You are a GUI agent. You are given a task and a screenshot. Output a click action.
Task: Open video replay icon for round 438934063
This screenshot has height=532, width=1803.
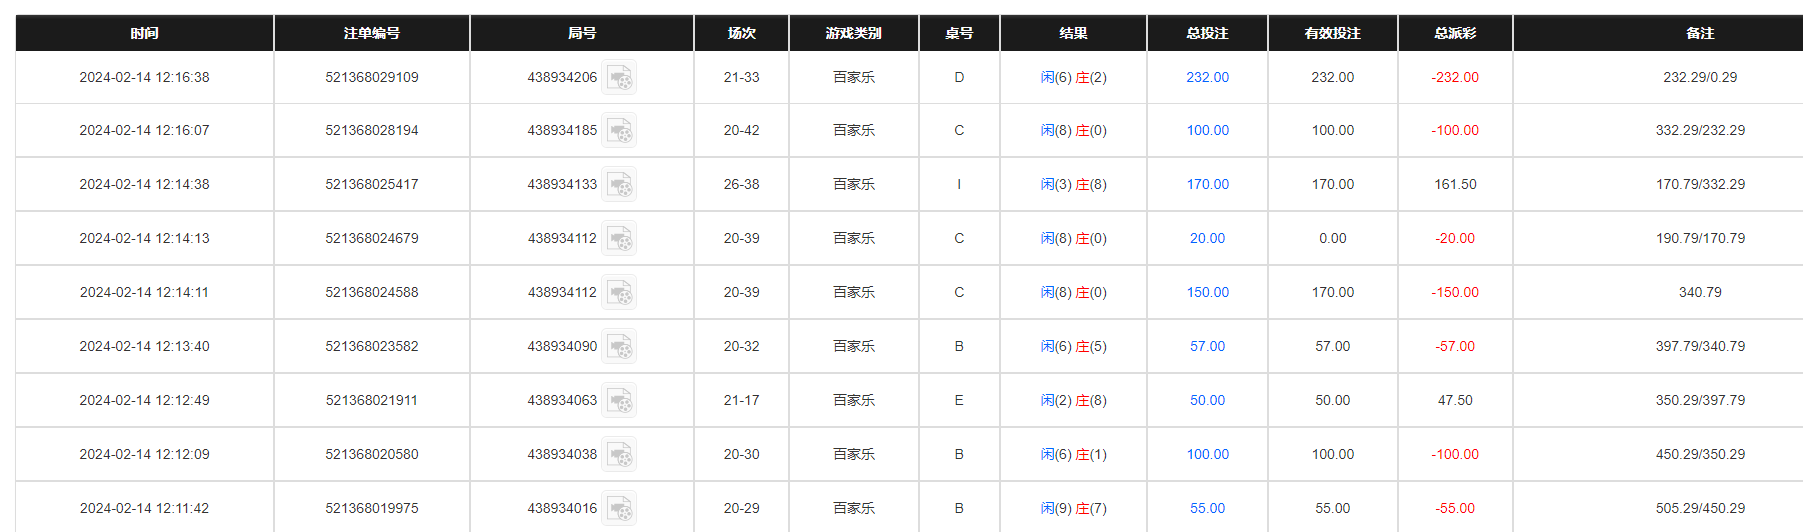[x=619, y=400]
